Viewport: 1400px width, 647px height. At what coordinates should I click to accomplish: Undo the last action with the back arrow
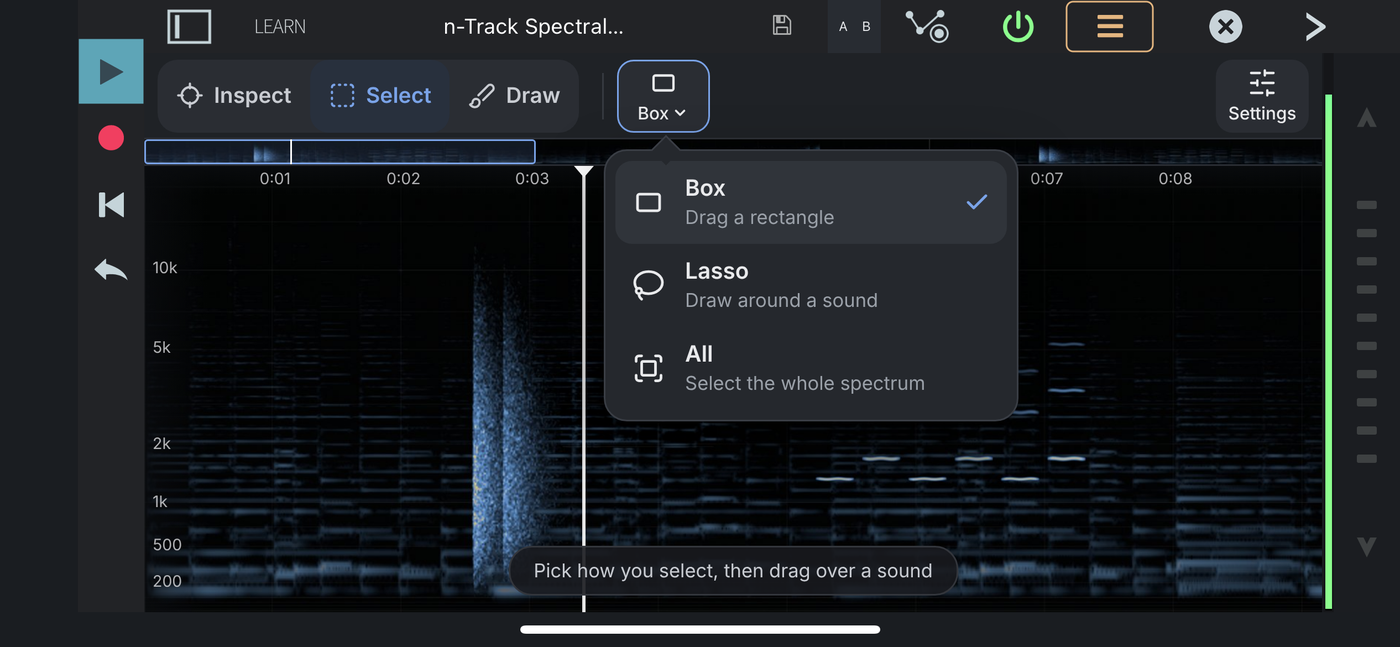(111, 269)
